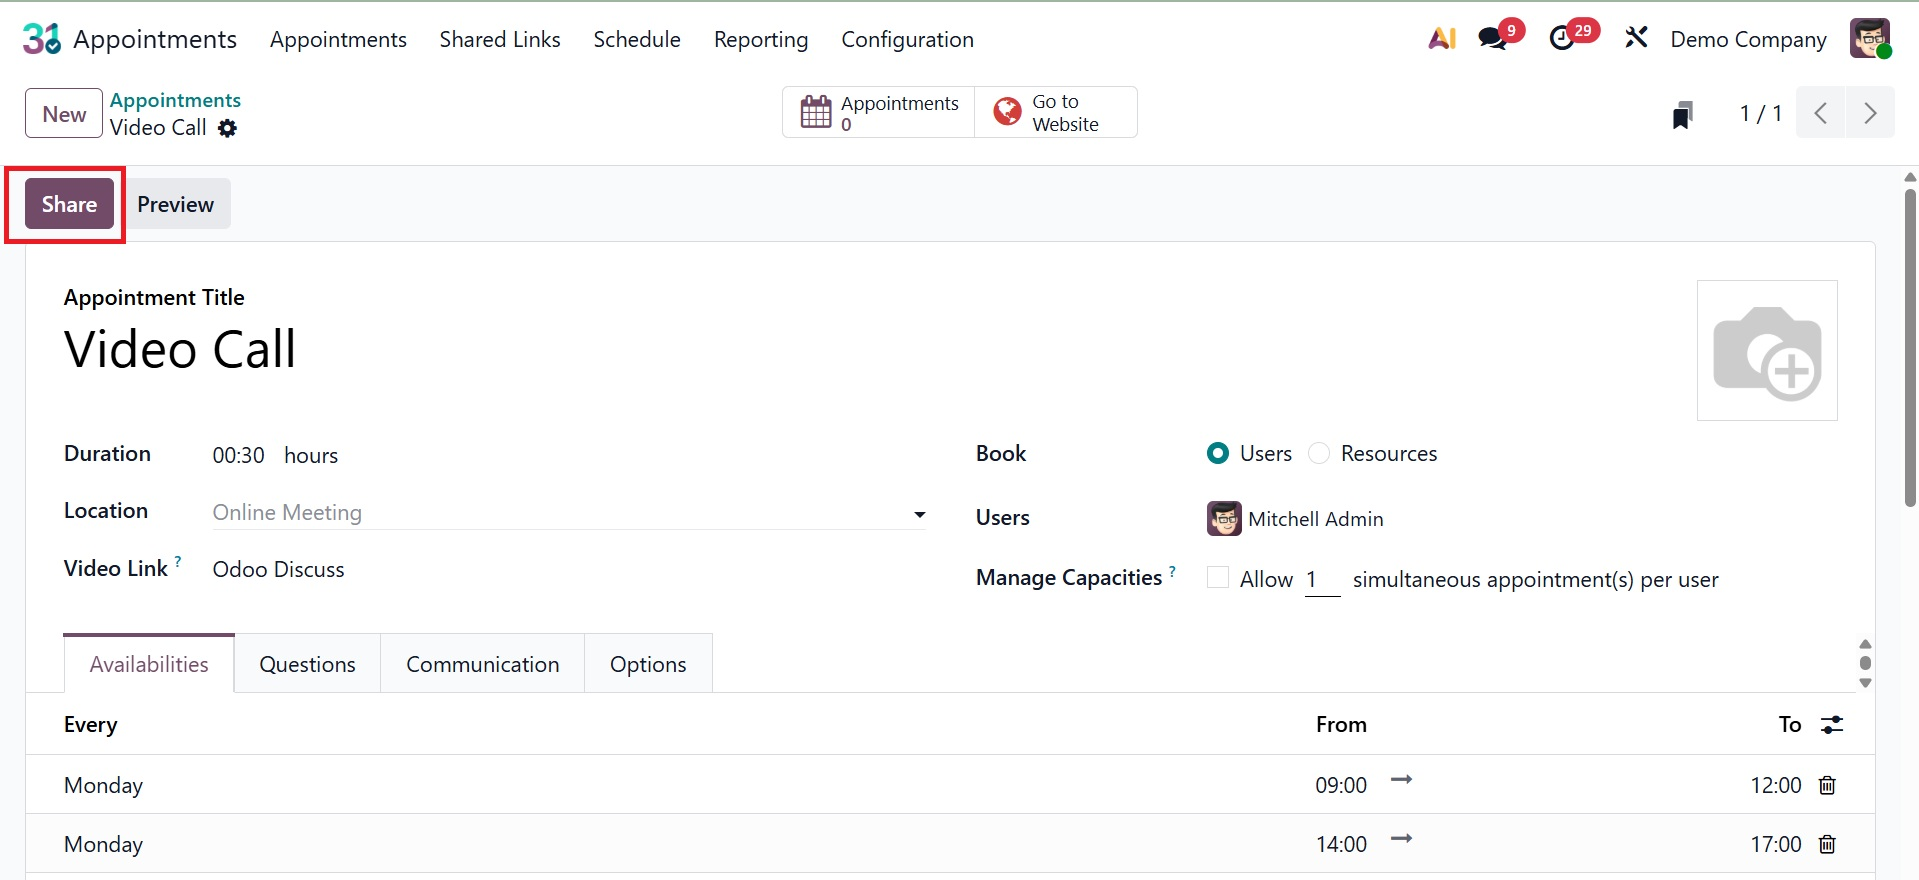Open the AI assistant icon

click(1442, 39)
